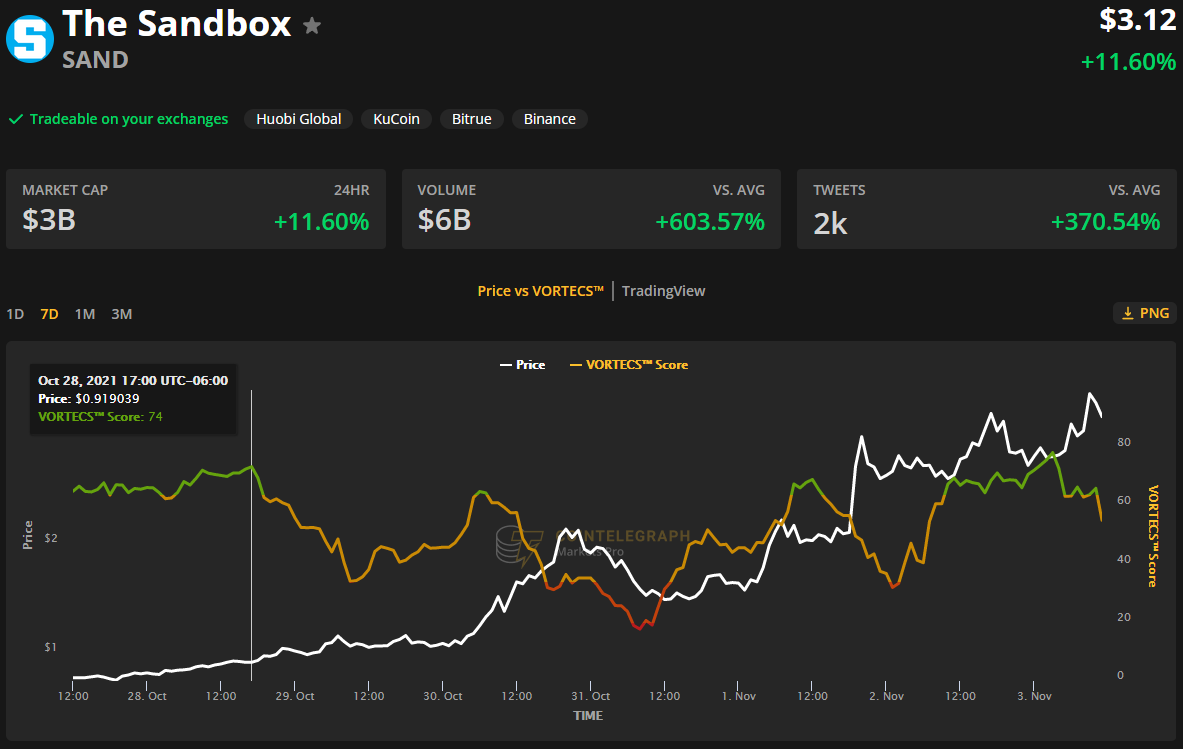This screenshot has width=1183, height=749.
Task: Favorite The Sandbox with star icon
Action: click(312, 26)
